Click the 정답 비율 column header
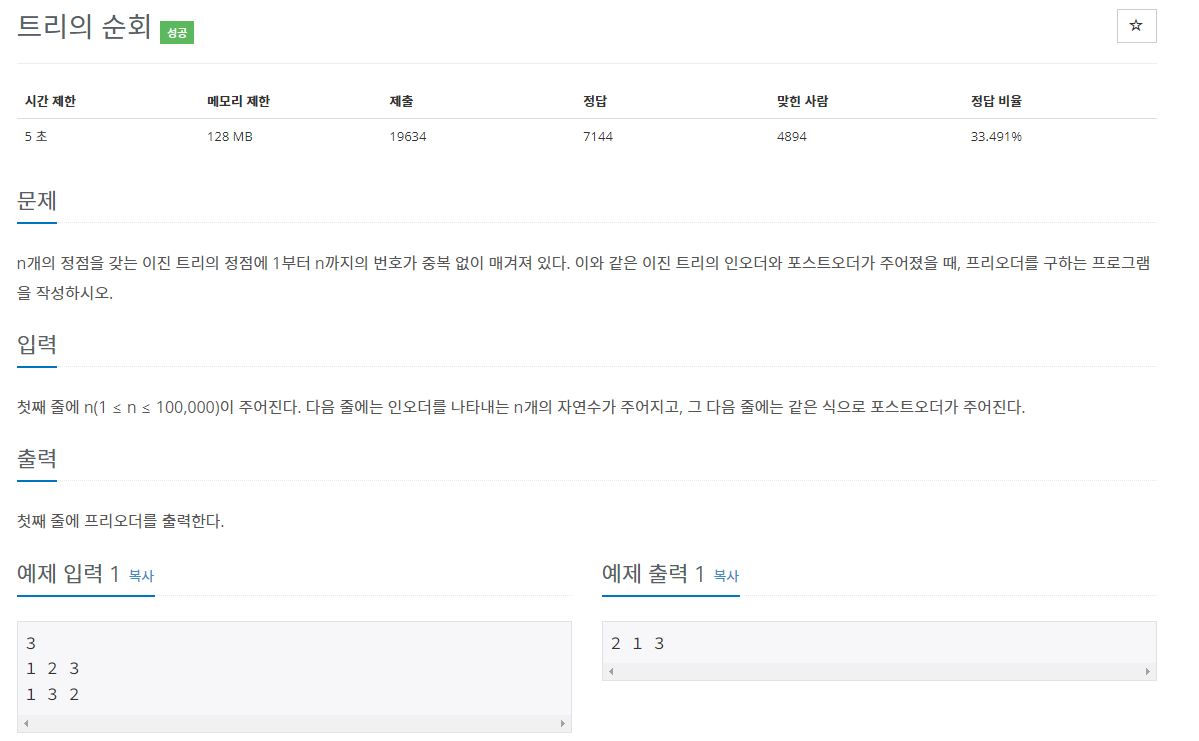The image size is (1199, 741). [x=996, y=101]
